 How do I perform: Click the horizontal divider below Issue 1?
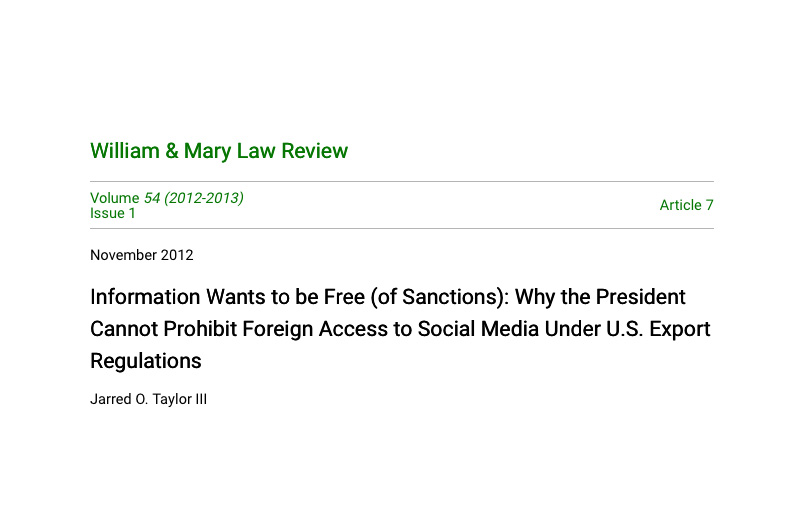[402, 229]
